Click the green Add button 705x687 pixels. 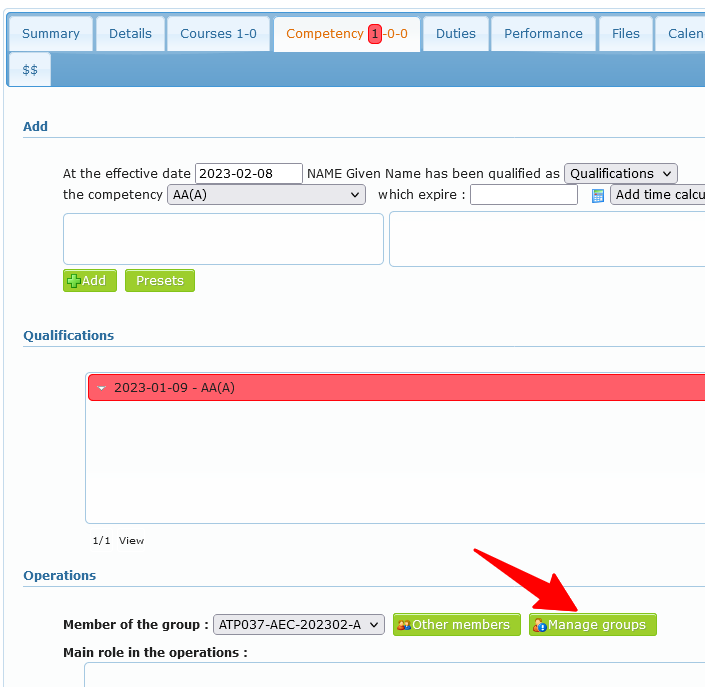click(x=90, y=281)
